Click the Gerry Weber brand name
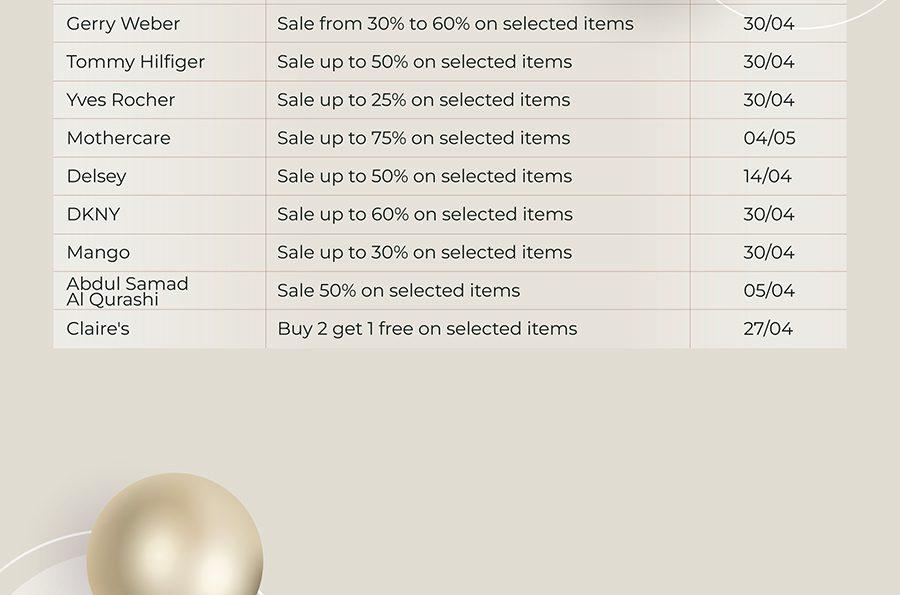This screenshot has height=595, width=900. pyautogui.click(x=123, y=24)
